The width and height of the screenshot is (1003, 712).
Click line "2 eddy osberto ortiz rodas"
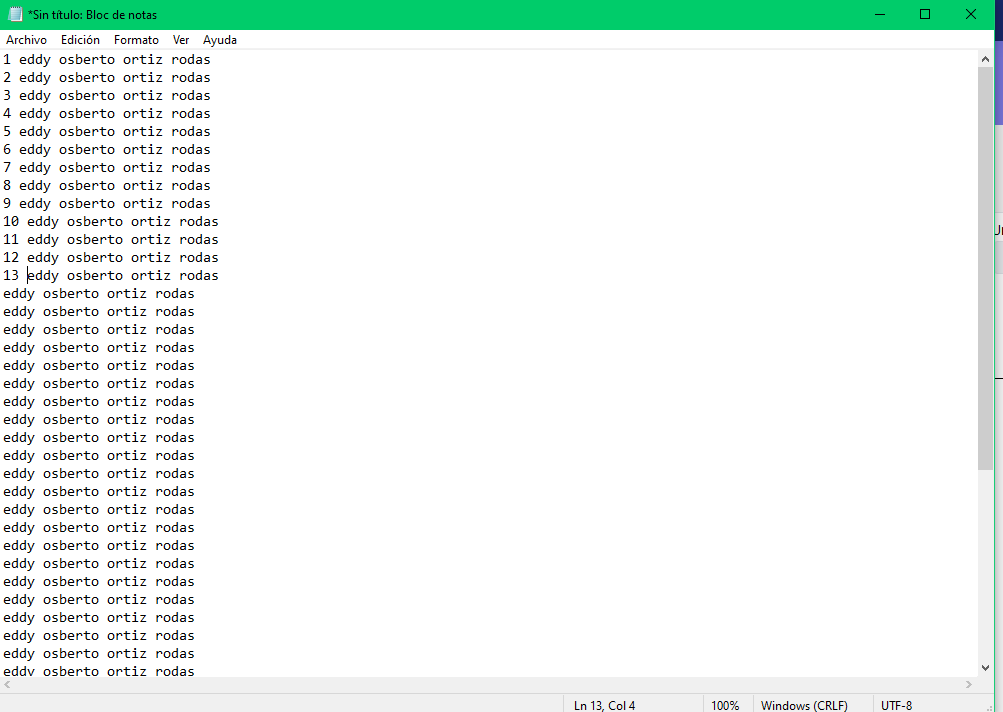coord(107,77)
